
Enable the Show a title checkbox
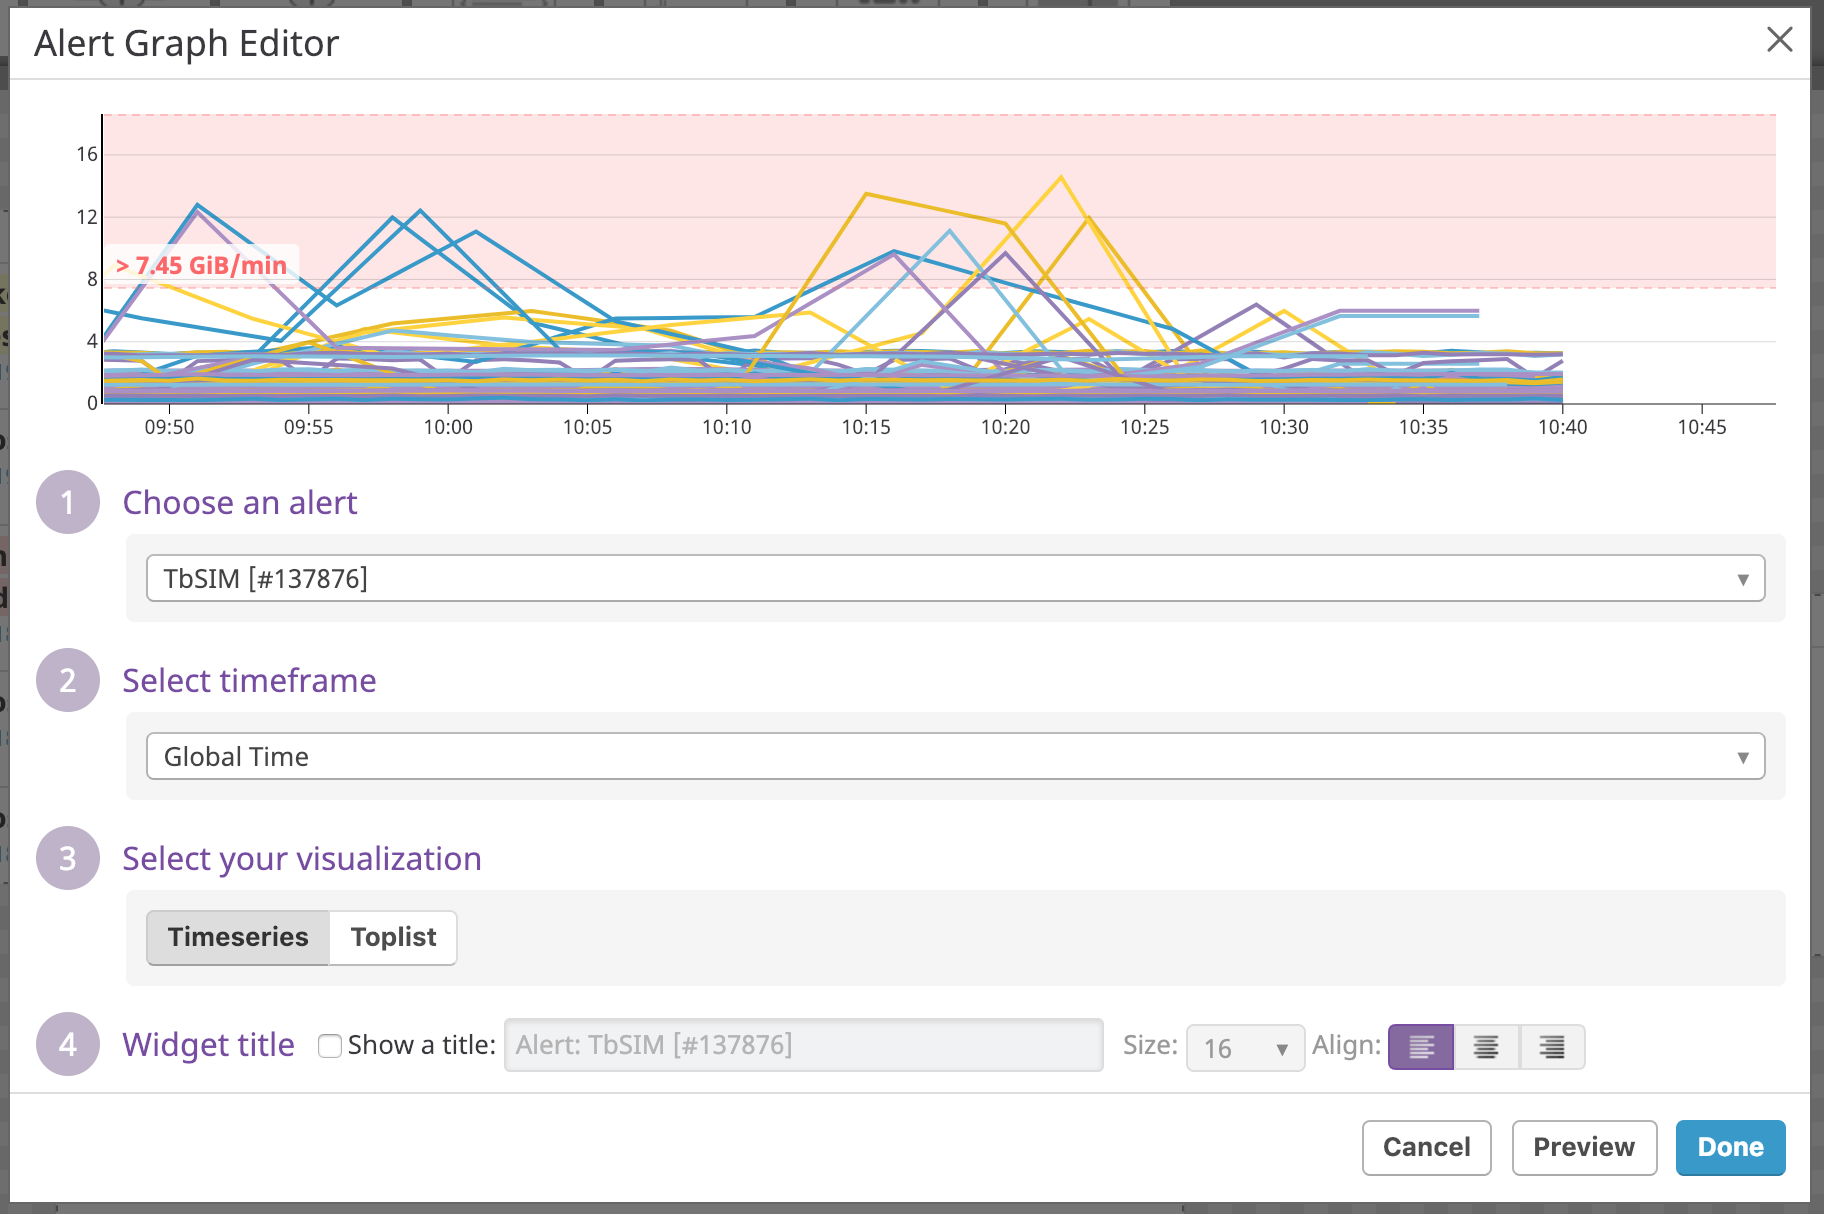coord(330,1045)
